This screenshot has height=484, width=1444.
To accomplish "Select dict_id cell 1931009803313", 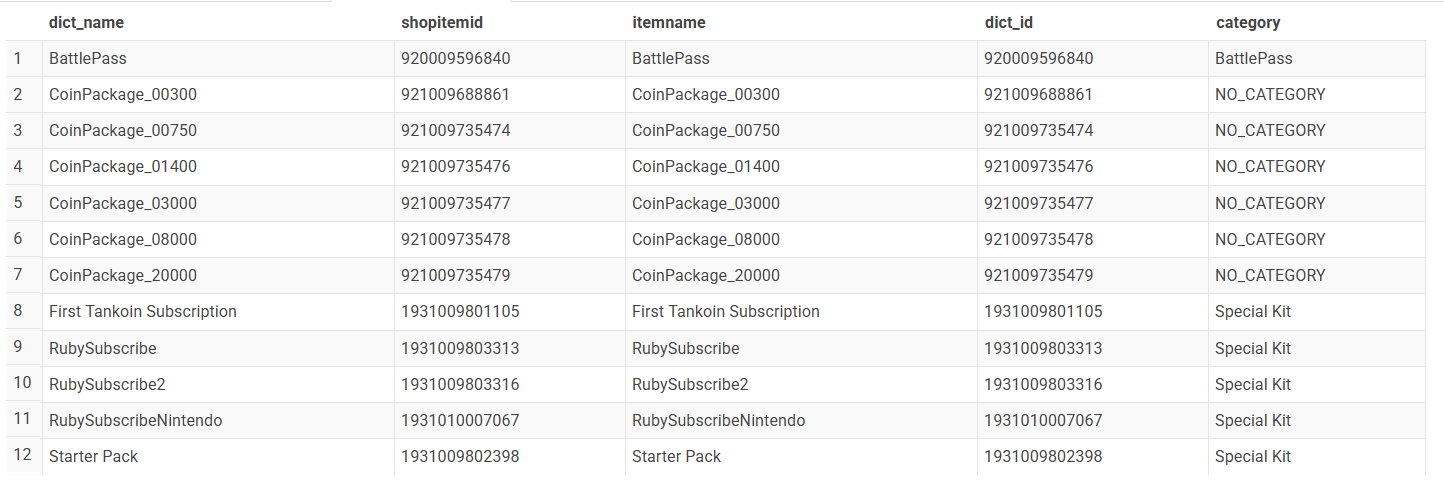I will coord(1043,348).
